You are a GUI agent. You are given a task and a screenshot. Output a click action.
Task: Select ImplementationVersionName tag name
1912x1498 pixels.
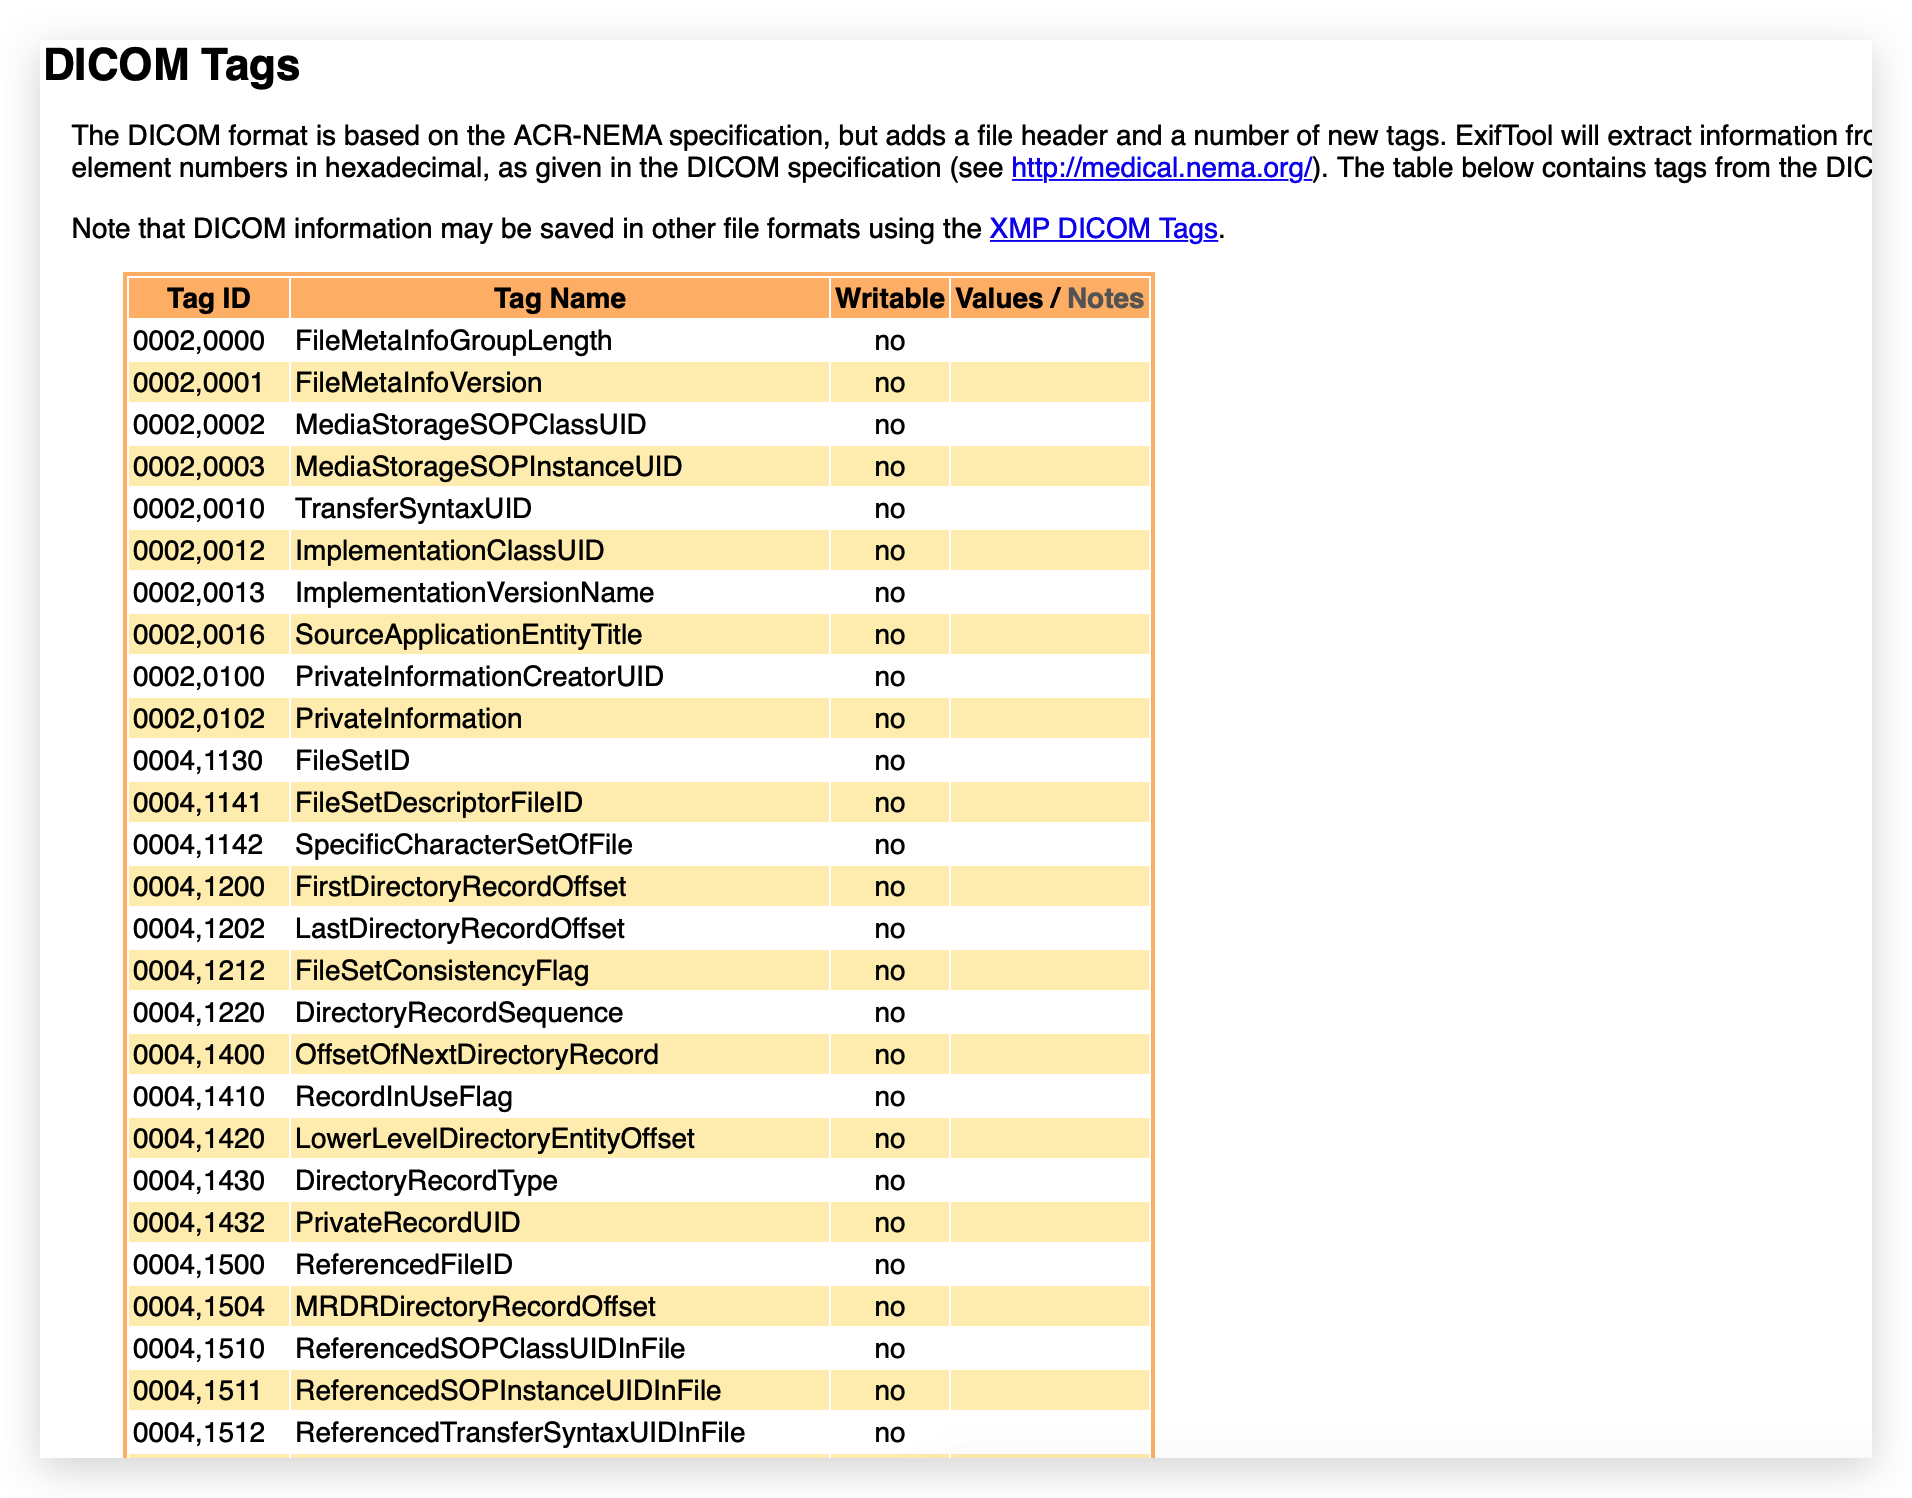(475, 593)
